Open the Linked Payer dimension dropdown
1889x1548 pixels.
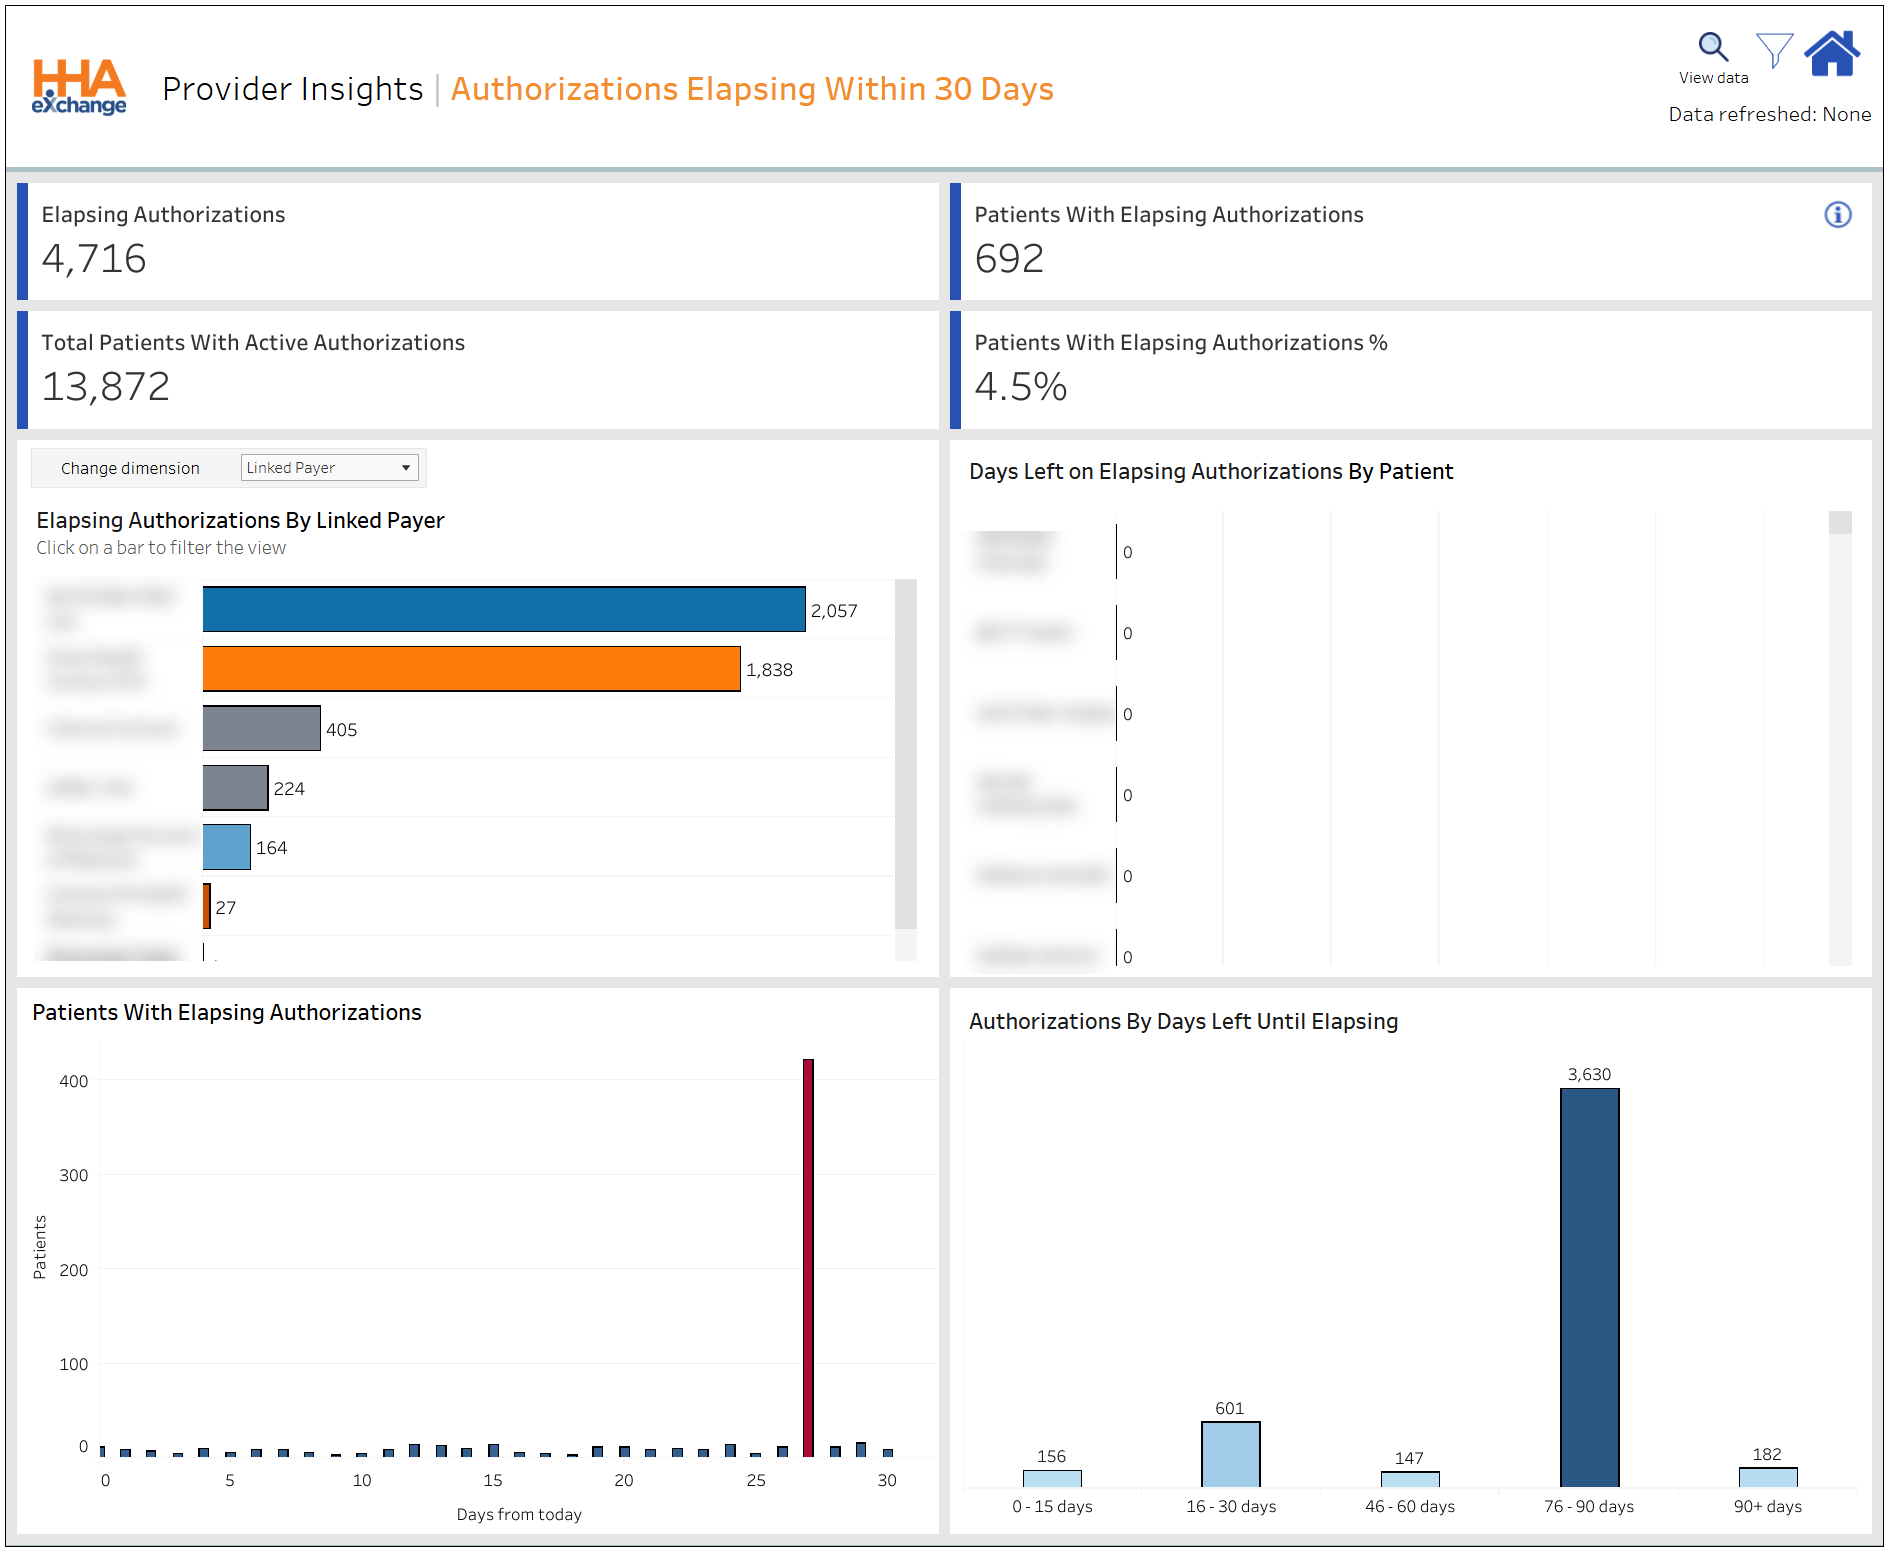(328, 468)
